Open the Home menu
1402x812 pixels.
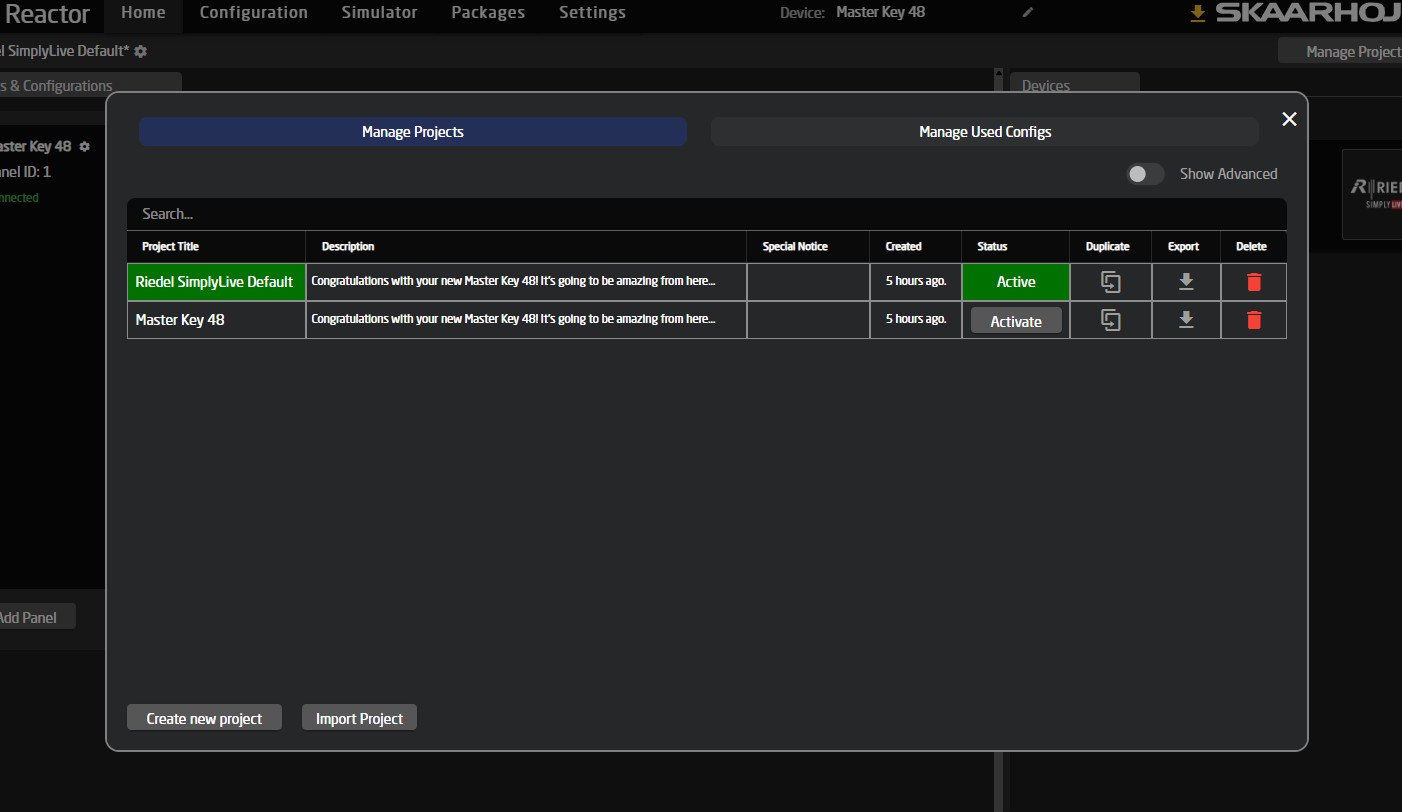click(x=143, y=13)
